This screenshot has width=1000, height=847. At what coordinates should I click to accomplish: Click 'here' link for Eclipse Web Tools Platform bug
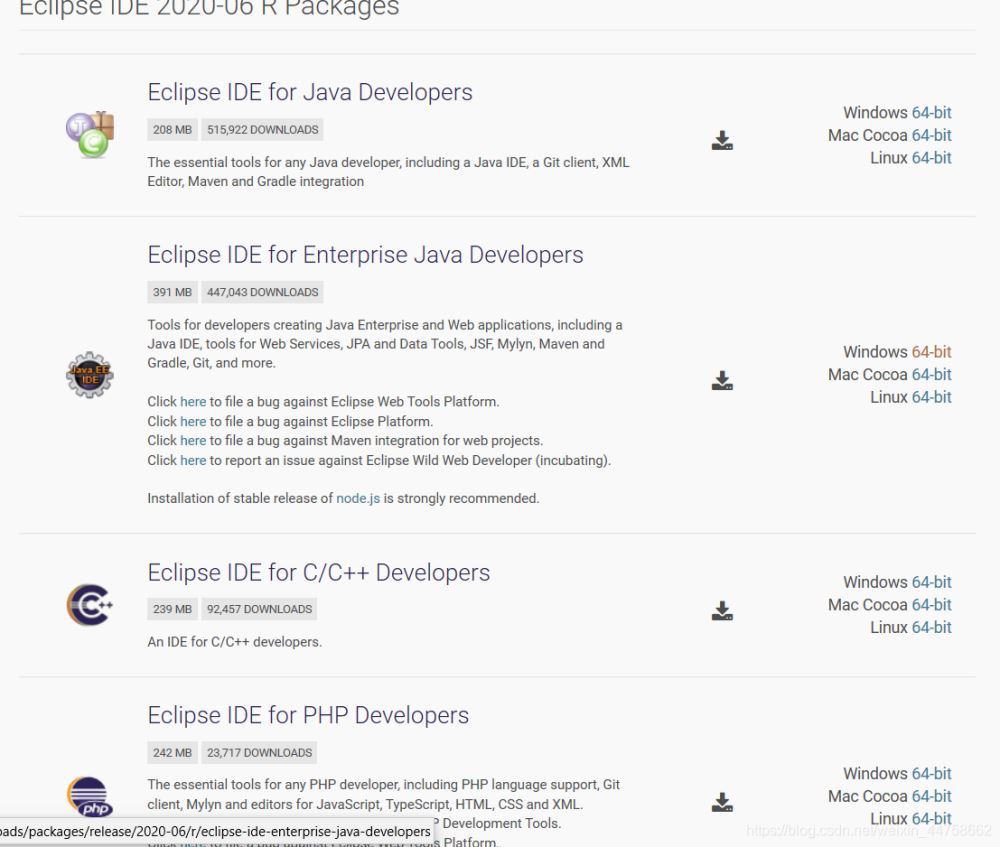point(193,402)
